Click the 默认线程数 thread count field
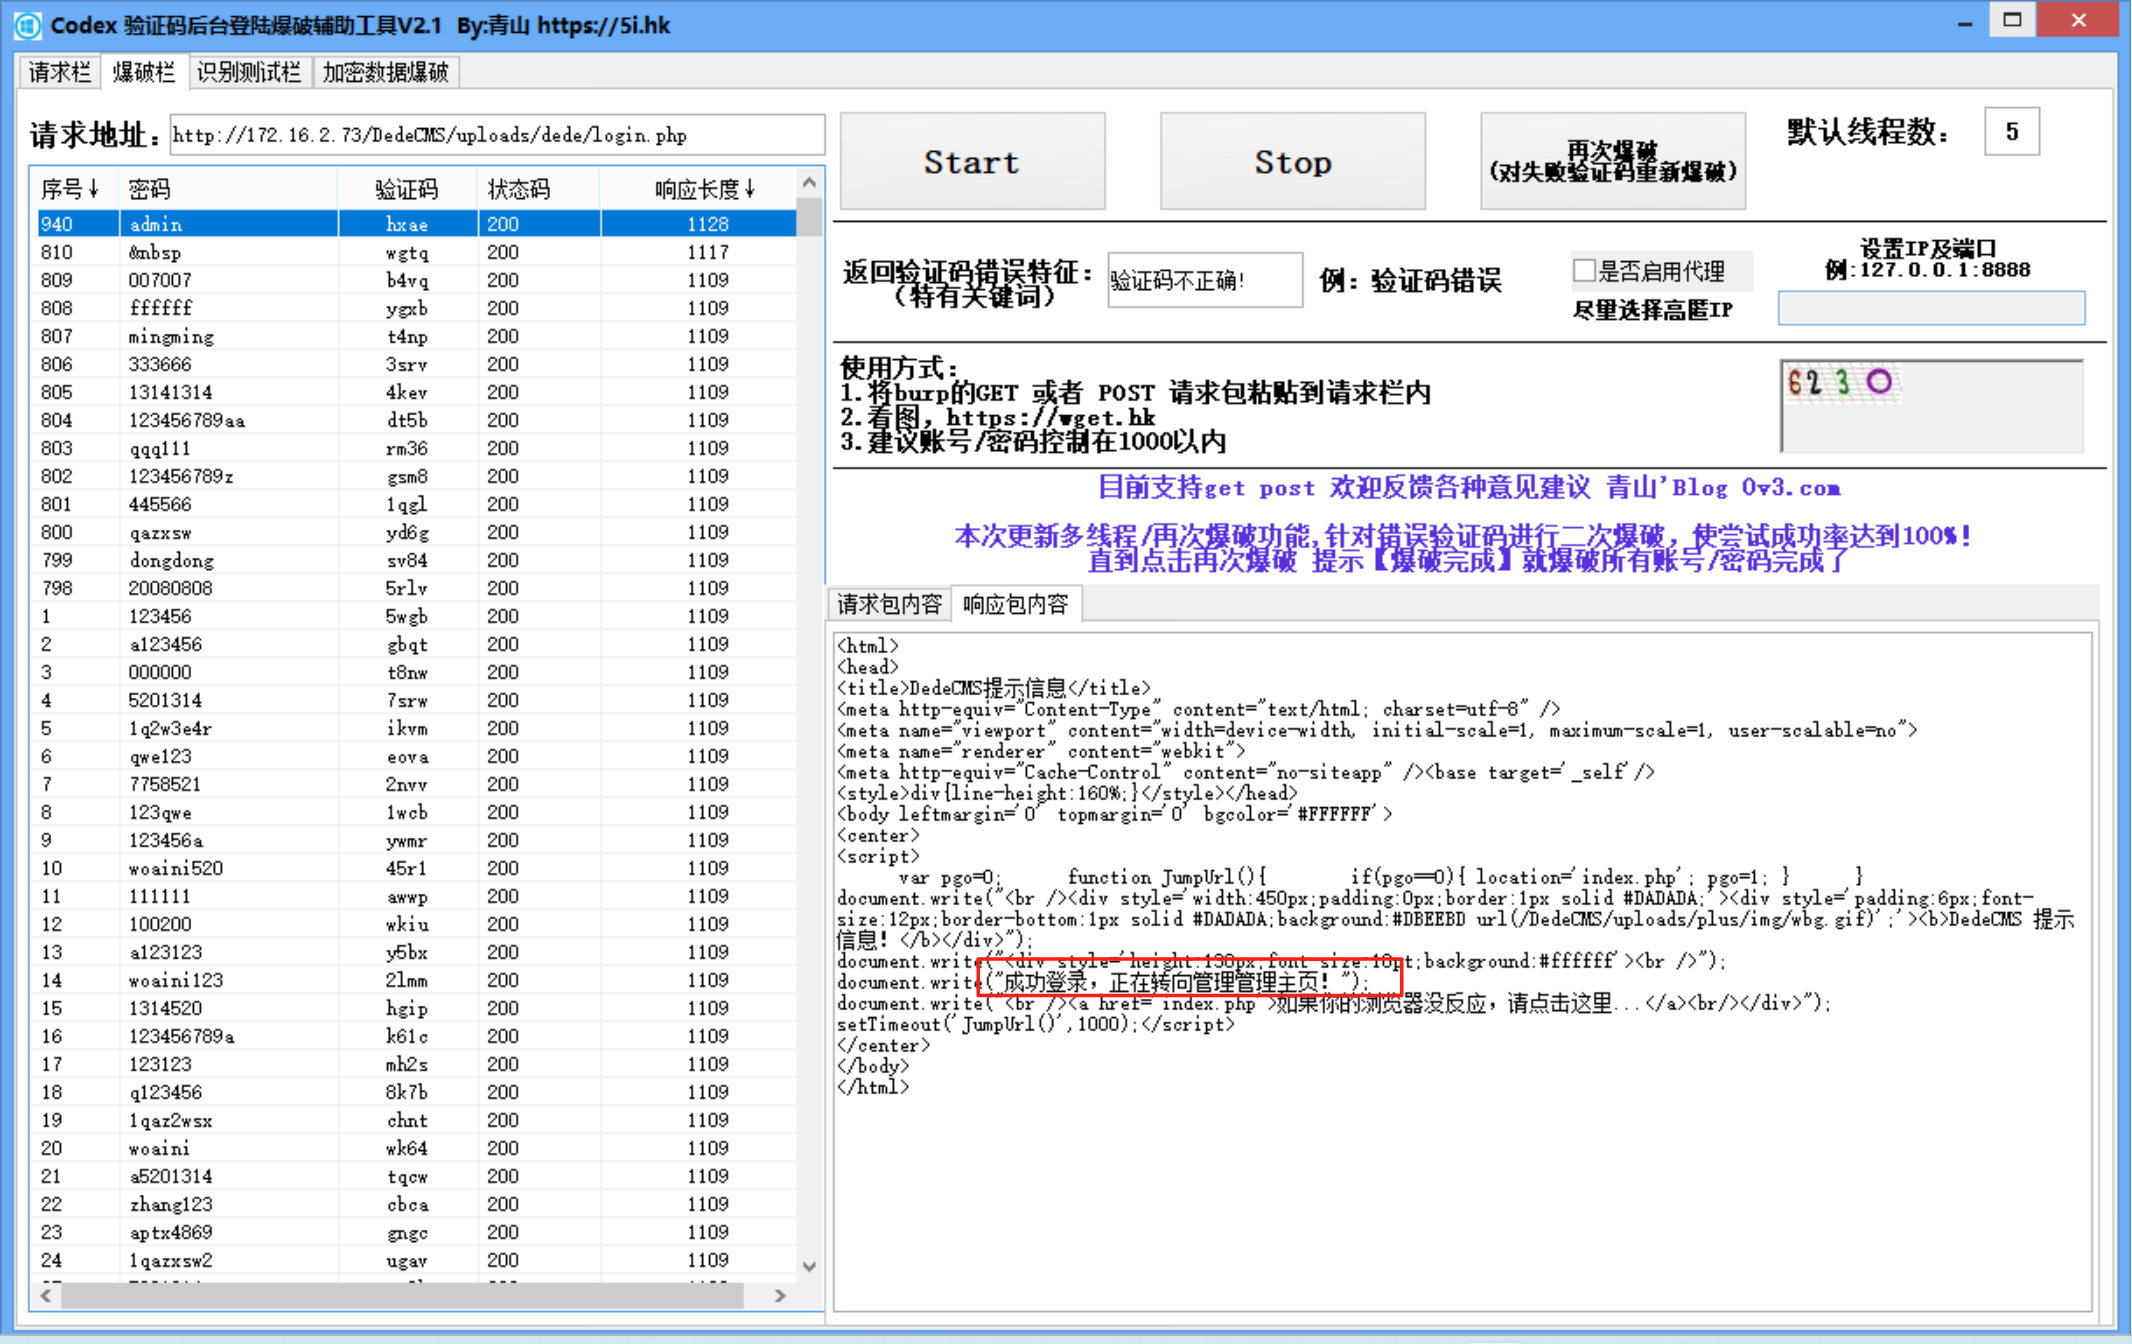This screenshot has width=2132, height=1344. [2012, 132]
